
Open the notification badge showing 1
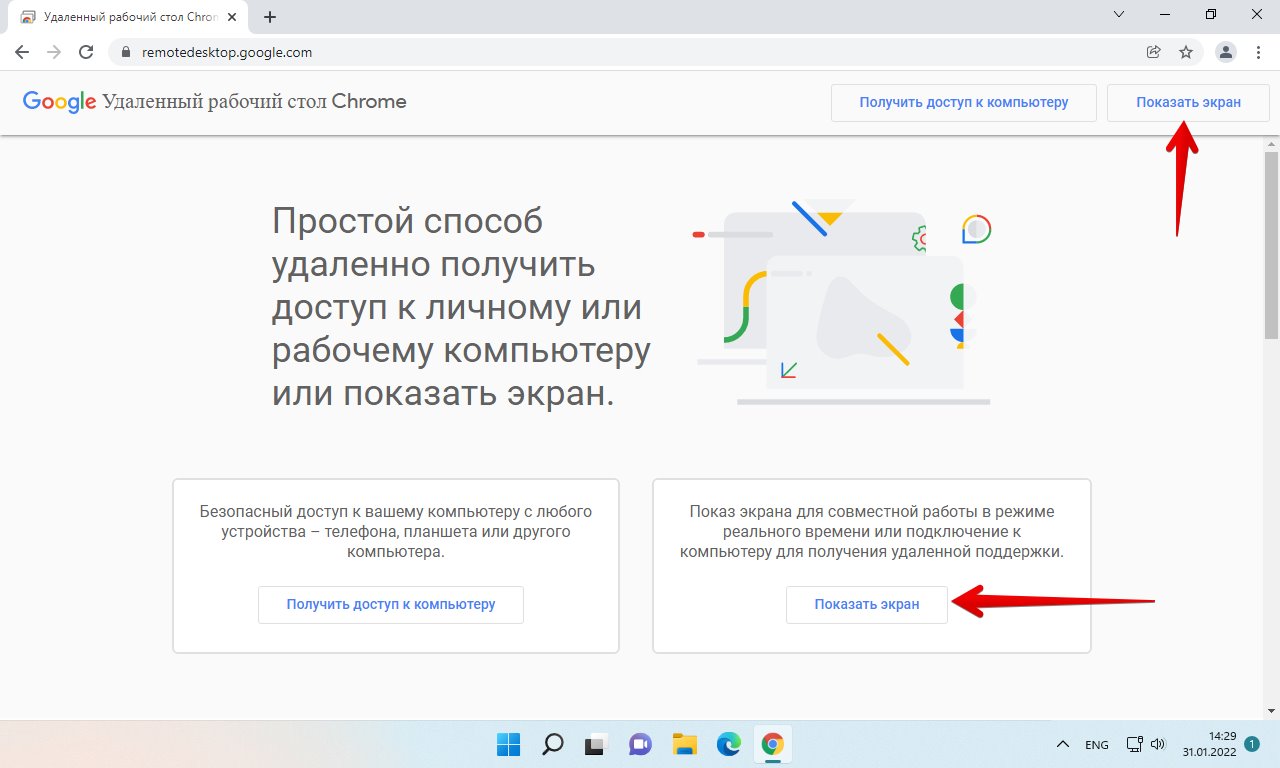[x=1253, y=744]
